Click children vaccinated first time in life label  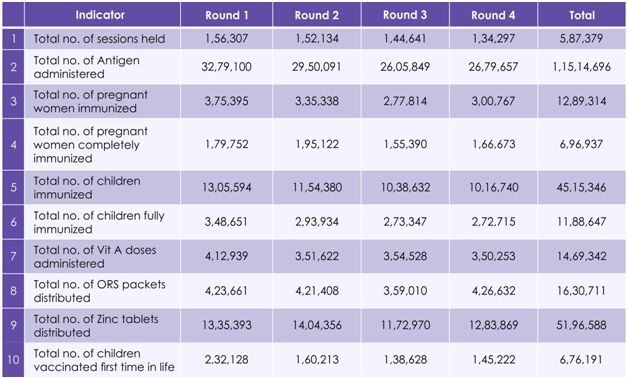[x=102, y=360]
